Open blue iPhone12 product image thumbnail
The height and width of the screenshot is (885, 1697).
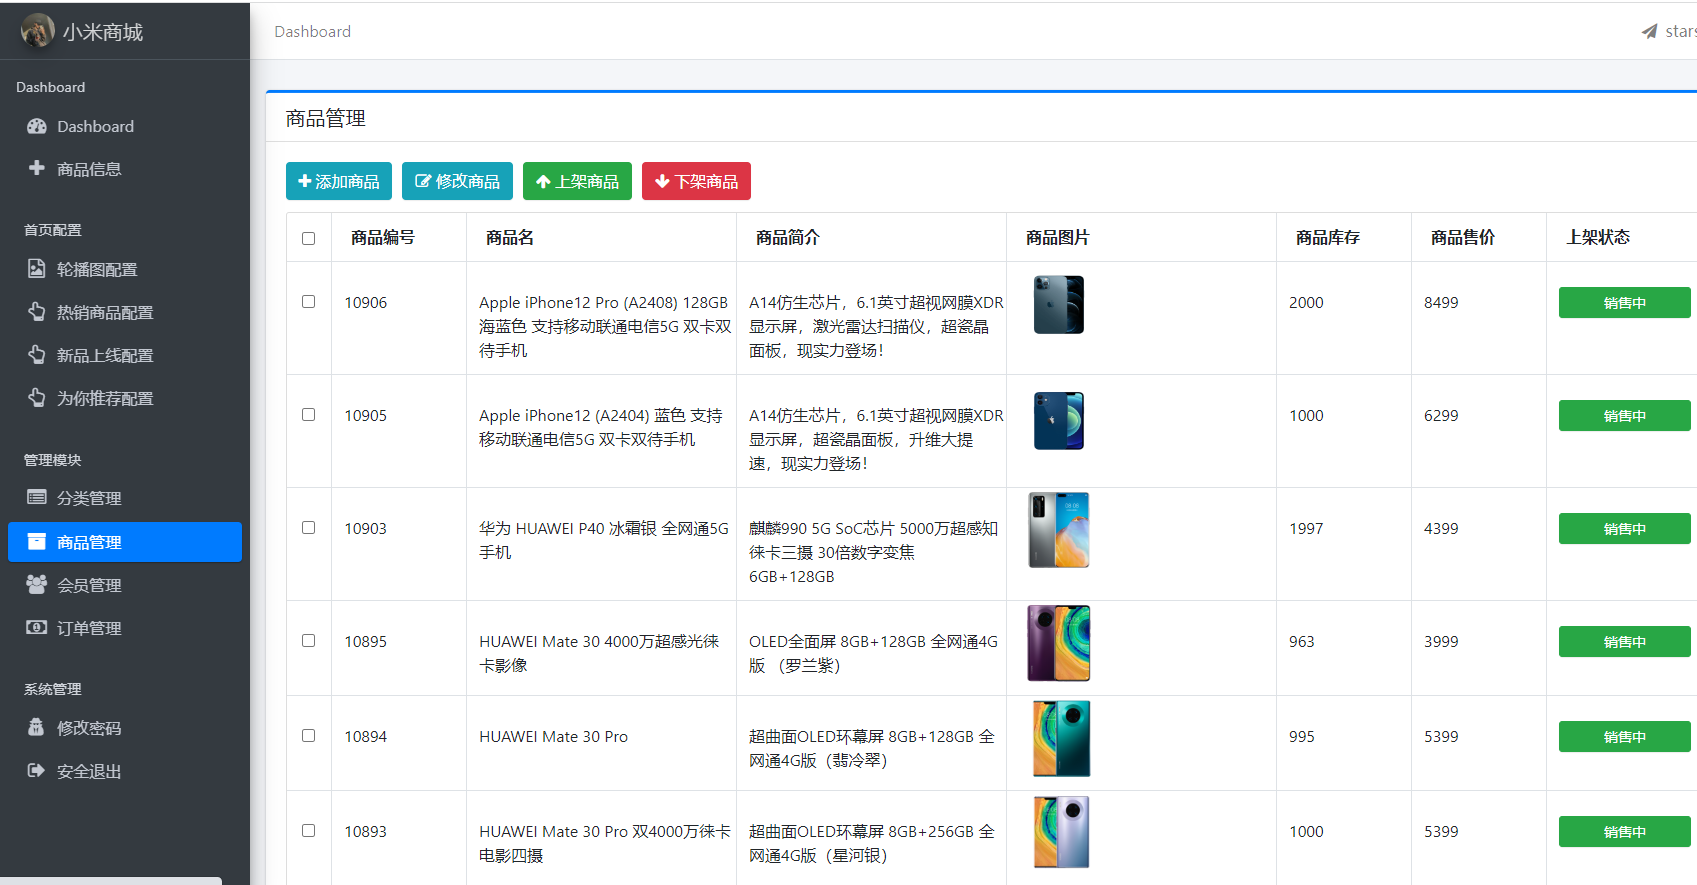click(1058, 420)
